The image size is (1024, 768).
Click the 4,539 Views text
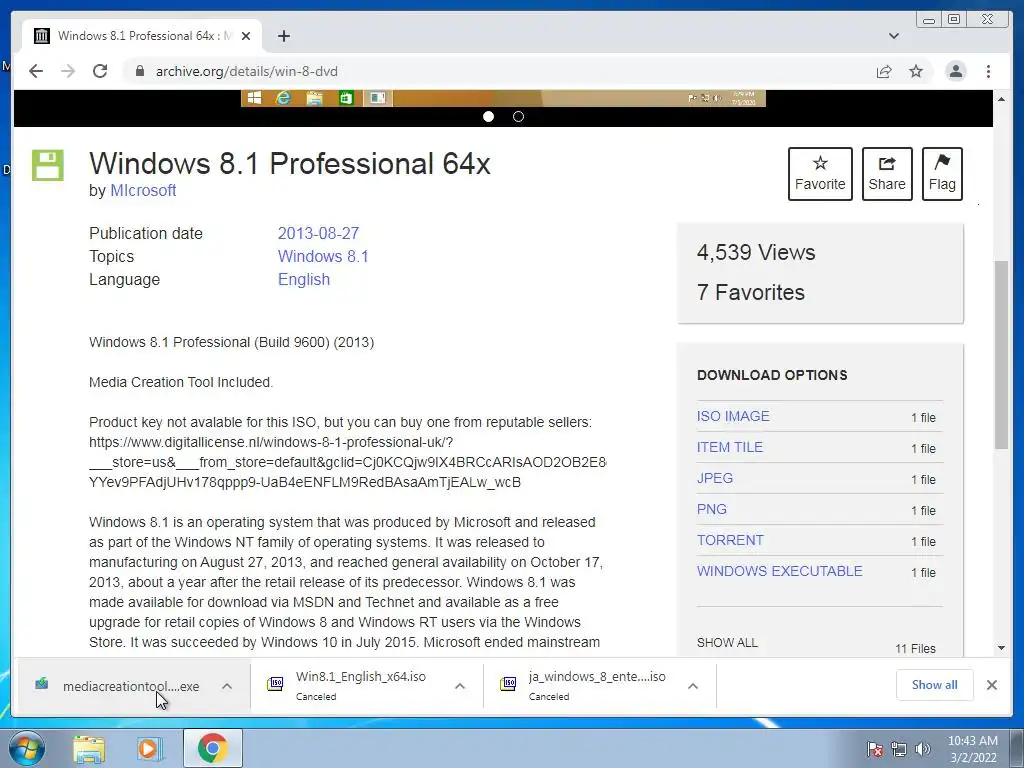pyautogui.click(x=756, y=253)
